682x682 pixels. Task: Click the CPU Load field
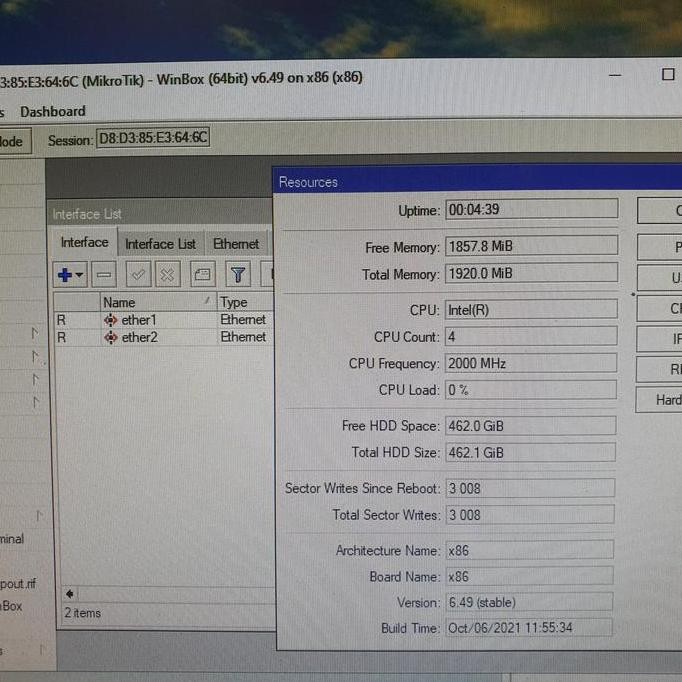click(x=531, y=390)
